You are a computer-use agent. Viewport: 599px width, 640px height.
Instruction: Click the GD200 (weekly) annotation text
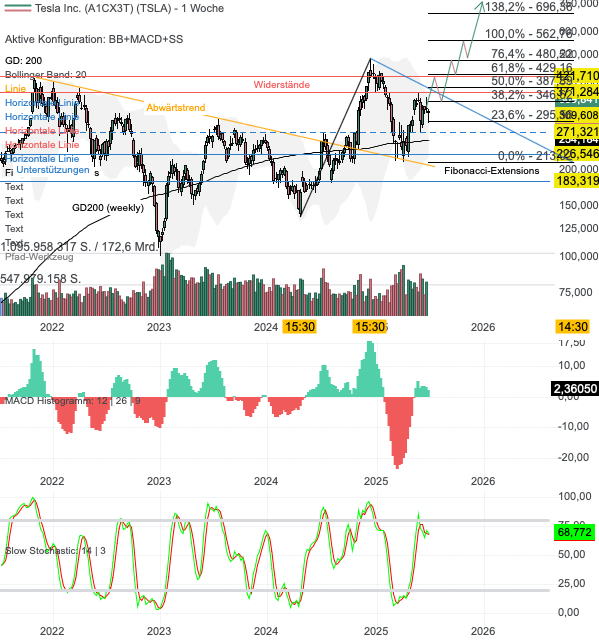pos(108,208)
